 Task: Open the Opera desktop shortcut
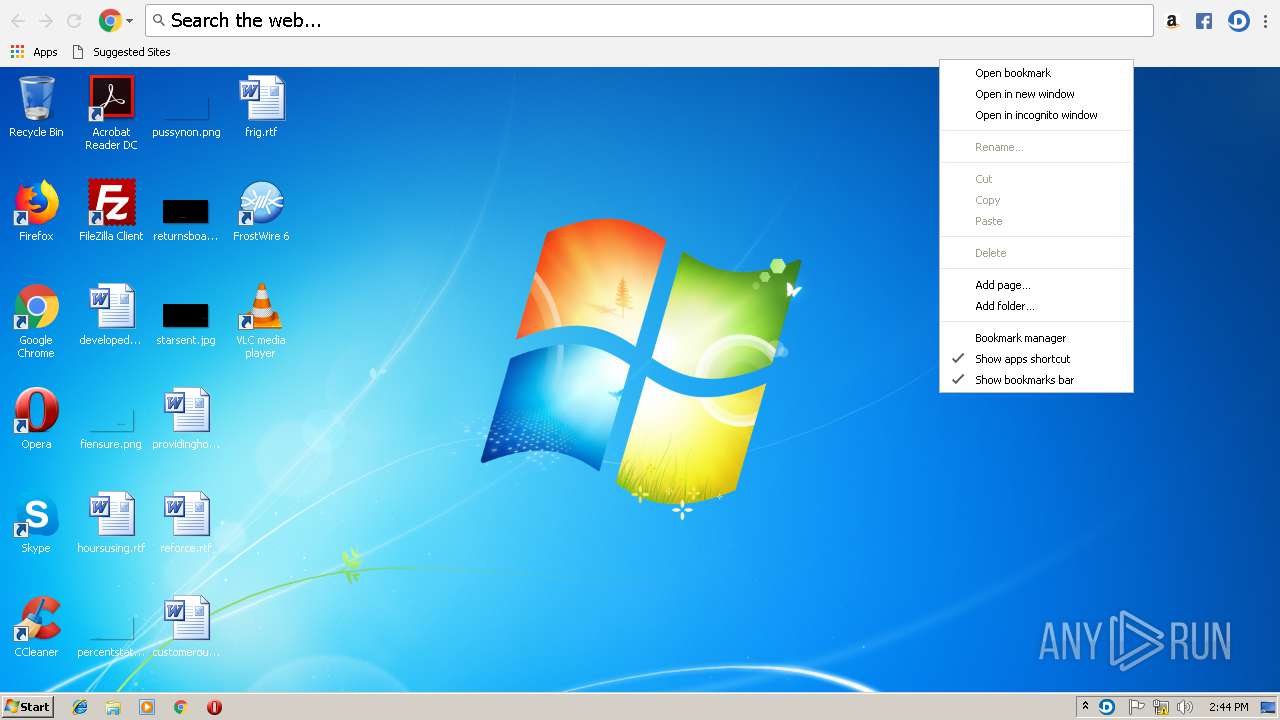(x=36, y=419)
